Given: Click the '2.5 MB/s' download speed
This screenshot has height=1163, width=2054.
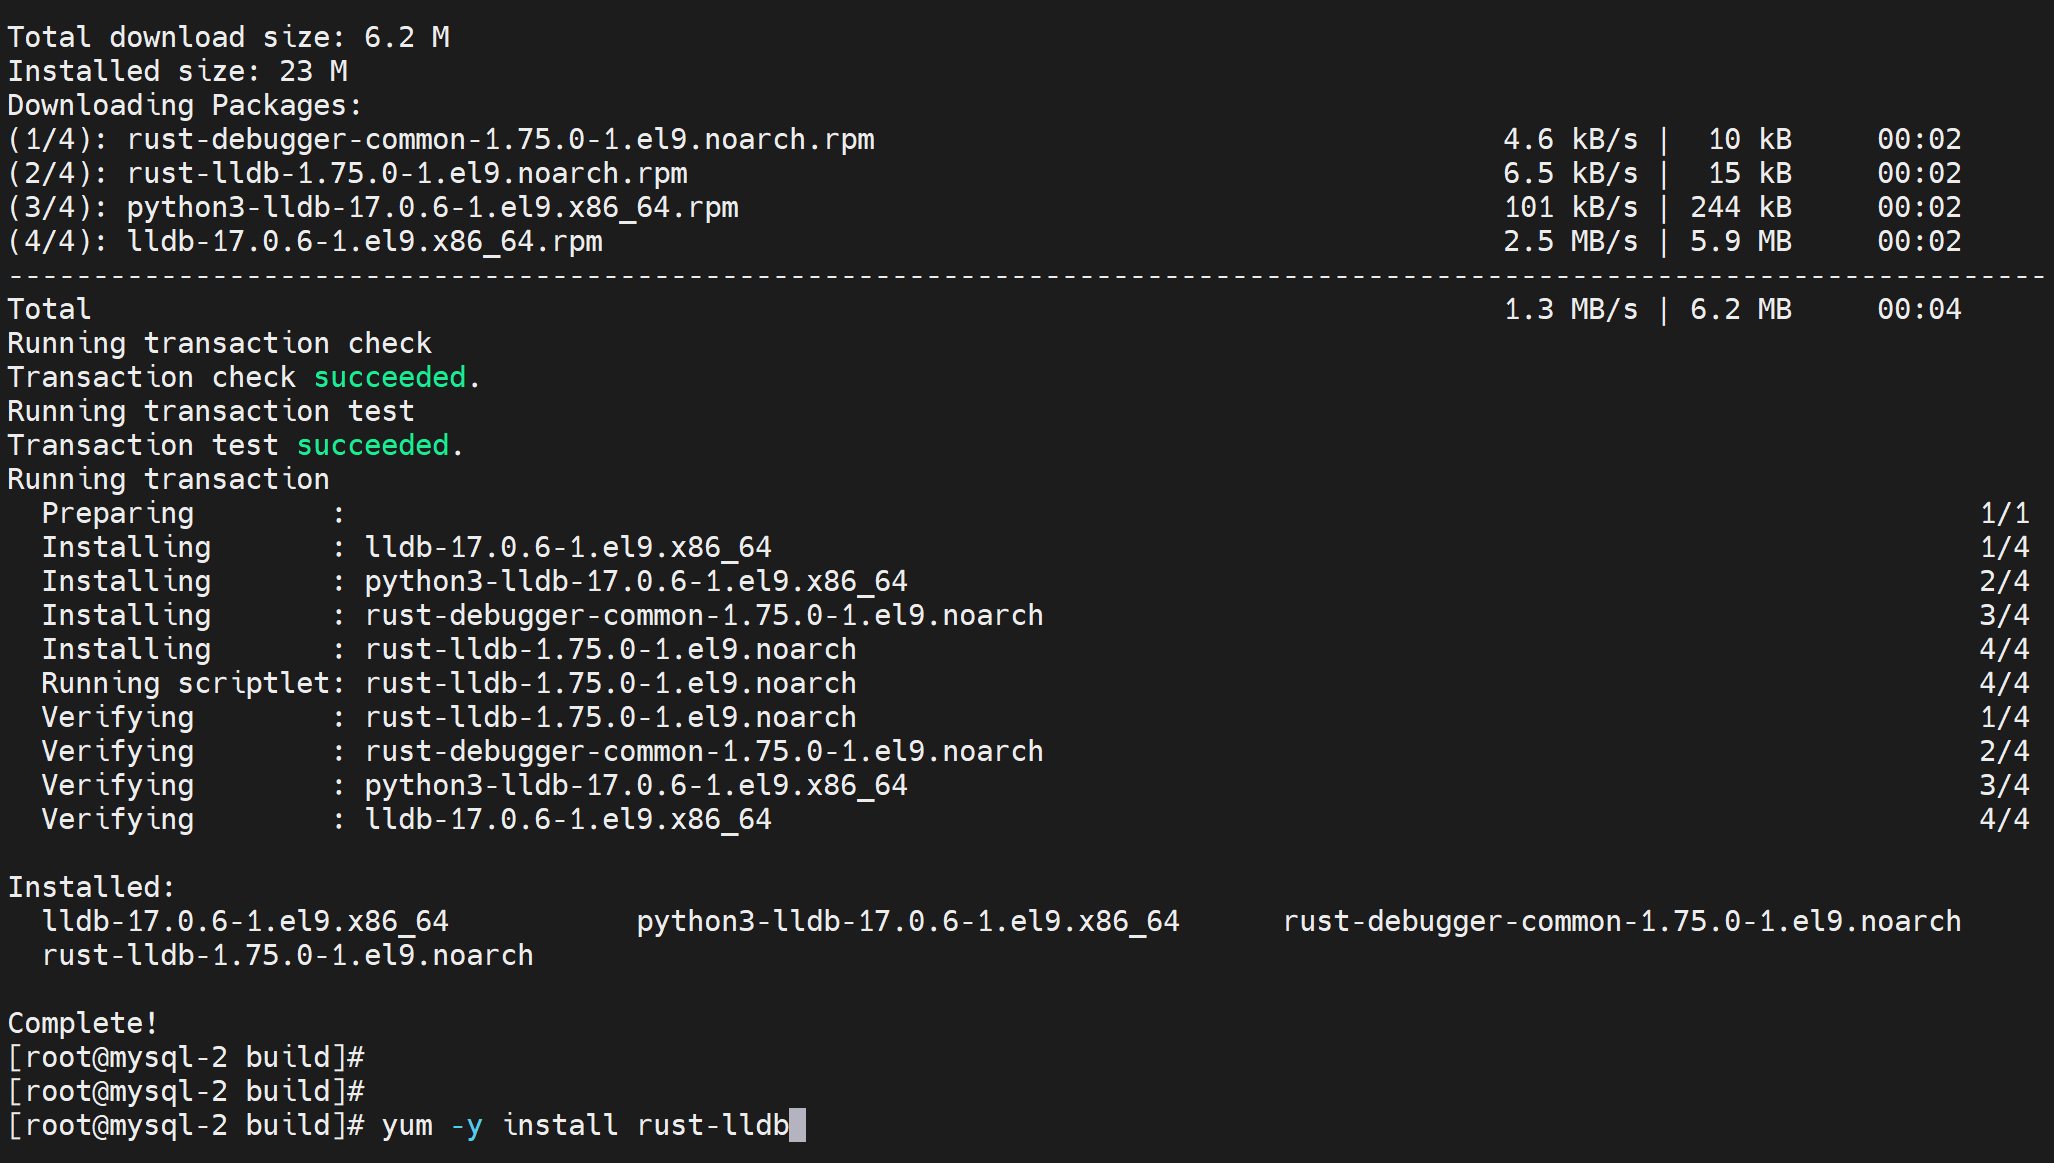Looking at the screenshot, I should click(1570, 241).
